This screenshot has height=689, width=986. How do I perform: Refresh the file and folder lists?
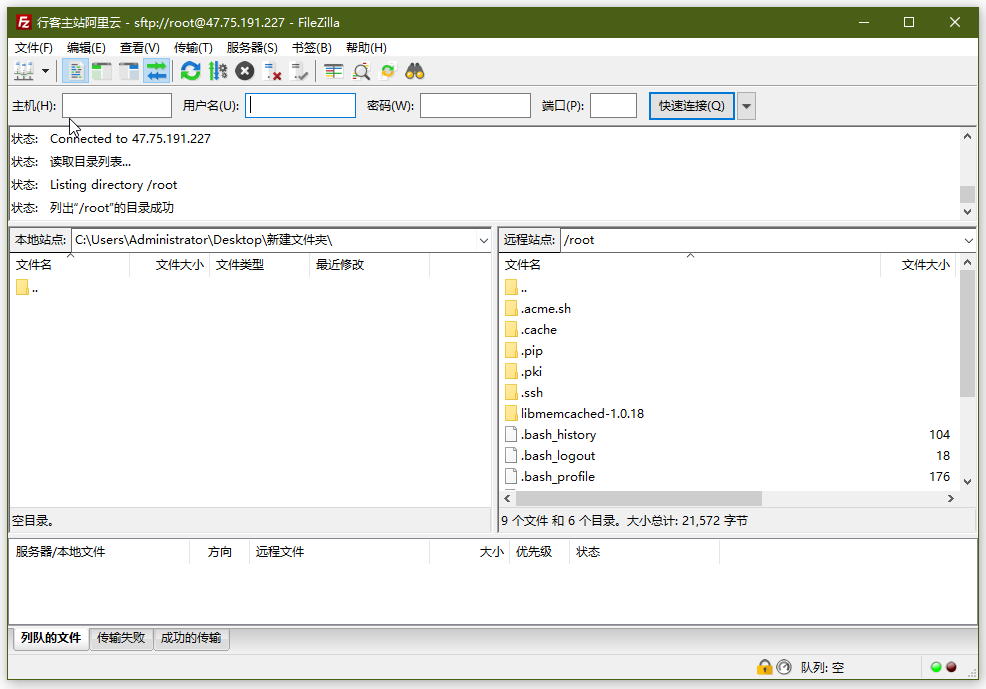(x=191, y=72)
